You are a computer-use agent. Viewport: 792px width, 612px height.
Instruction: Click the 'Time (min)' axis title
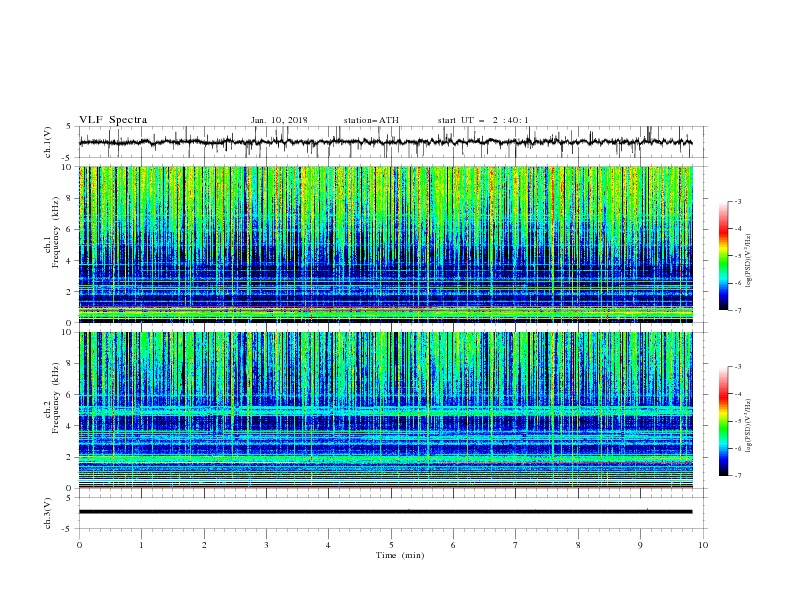[400, 555]
